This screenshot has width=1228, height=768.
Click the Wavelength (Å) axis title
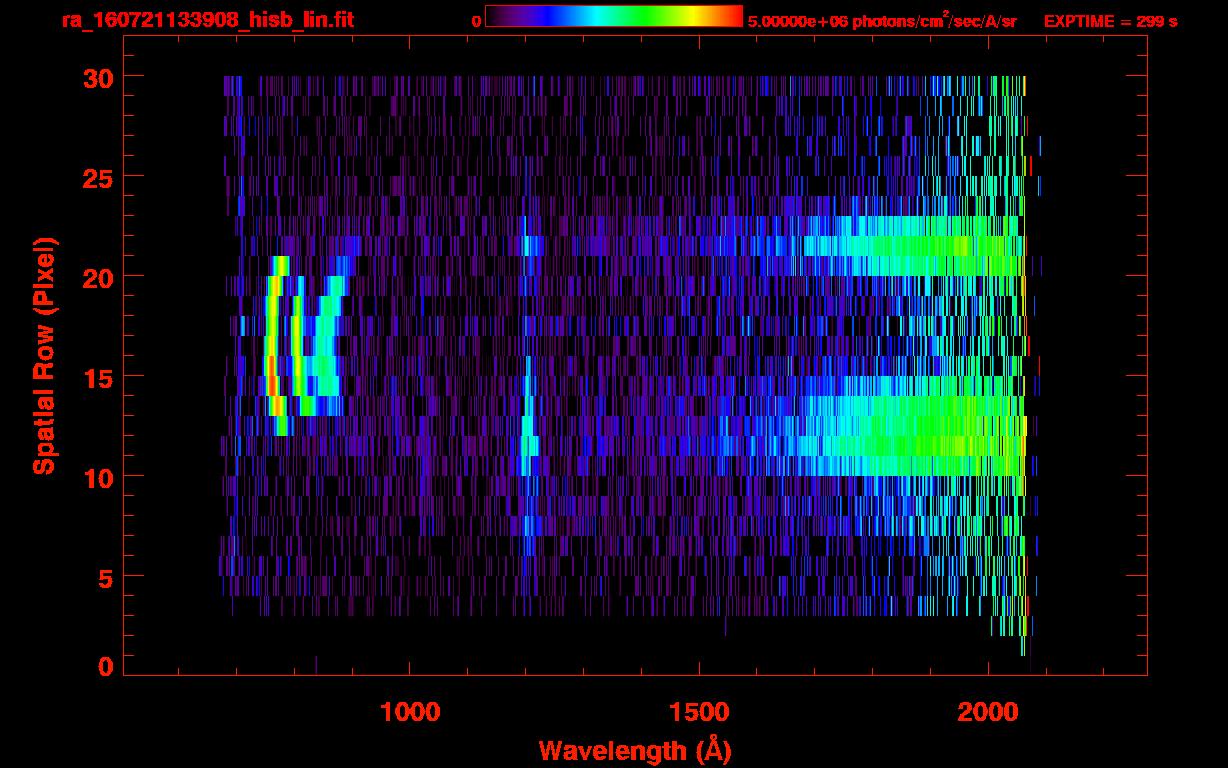click(x=635, y=750)
